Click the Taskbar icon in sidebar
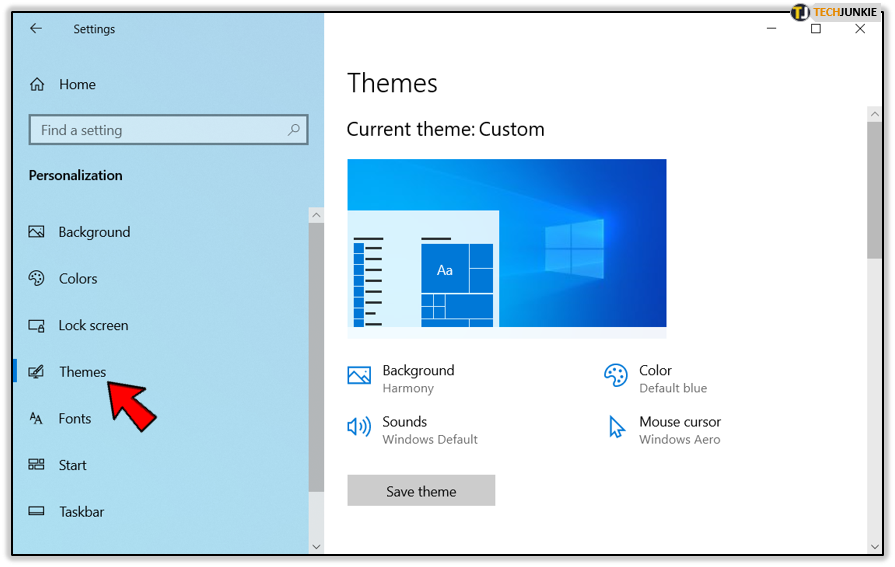 point(37,511)
